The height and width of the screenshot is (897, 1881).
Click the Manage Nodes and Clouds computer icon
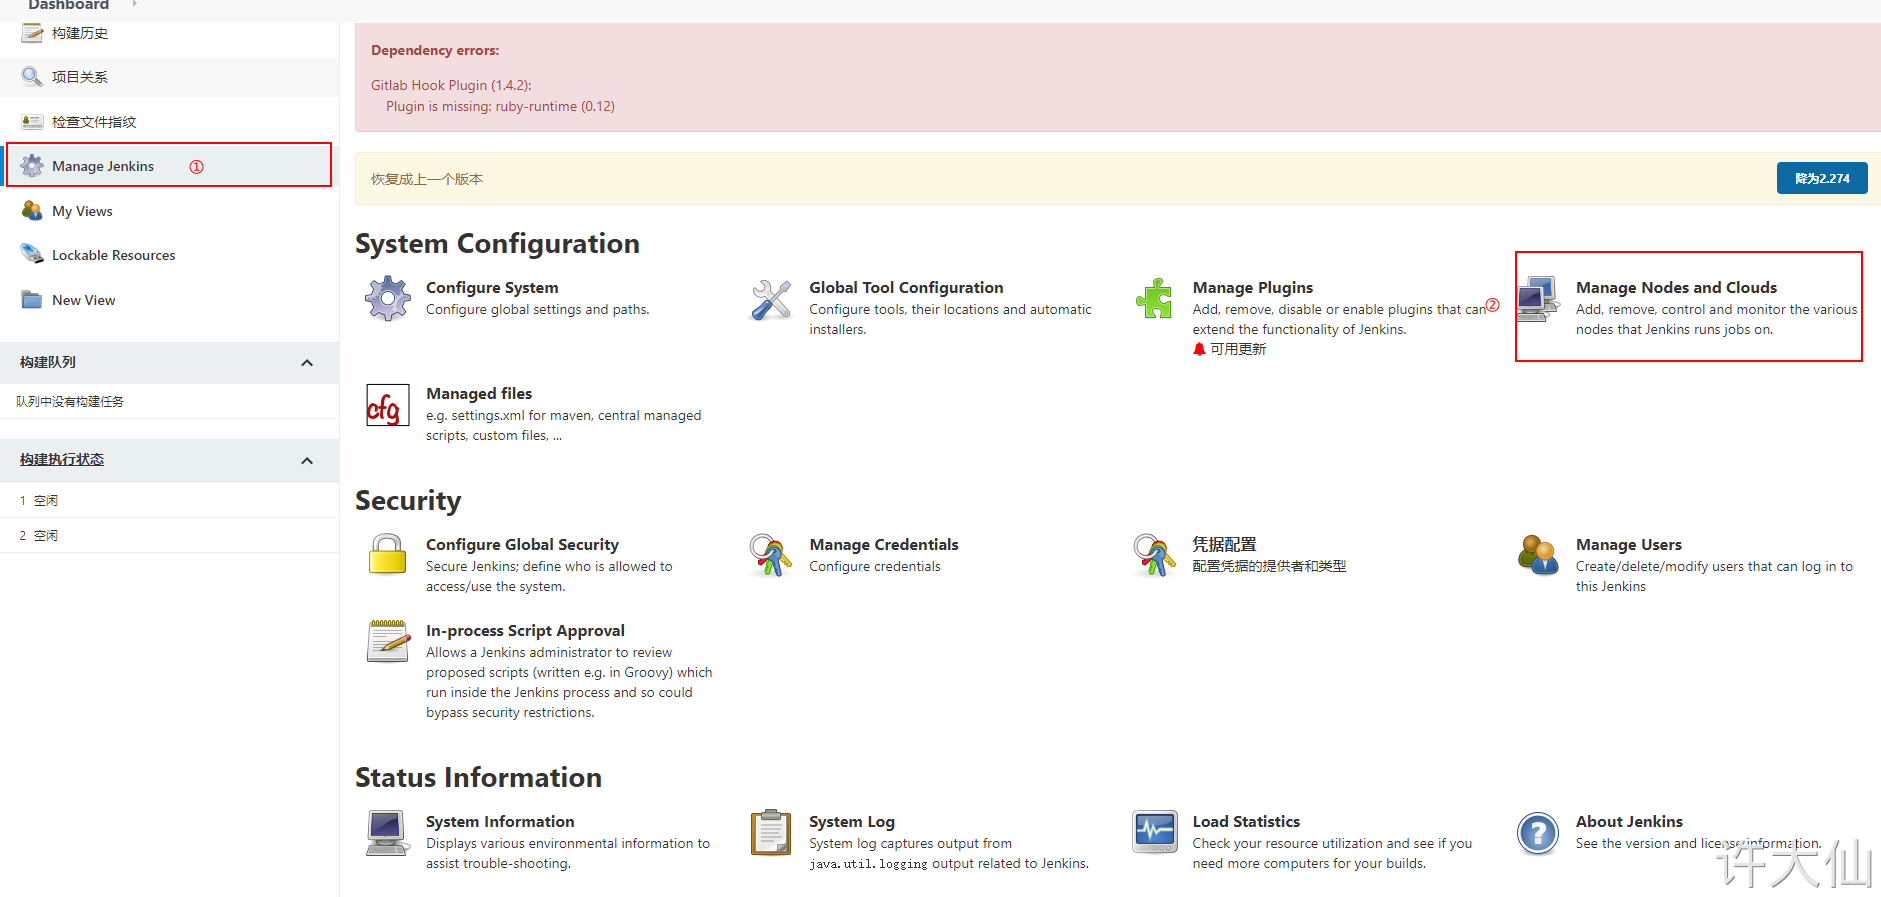pos(1538,299)
